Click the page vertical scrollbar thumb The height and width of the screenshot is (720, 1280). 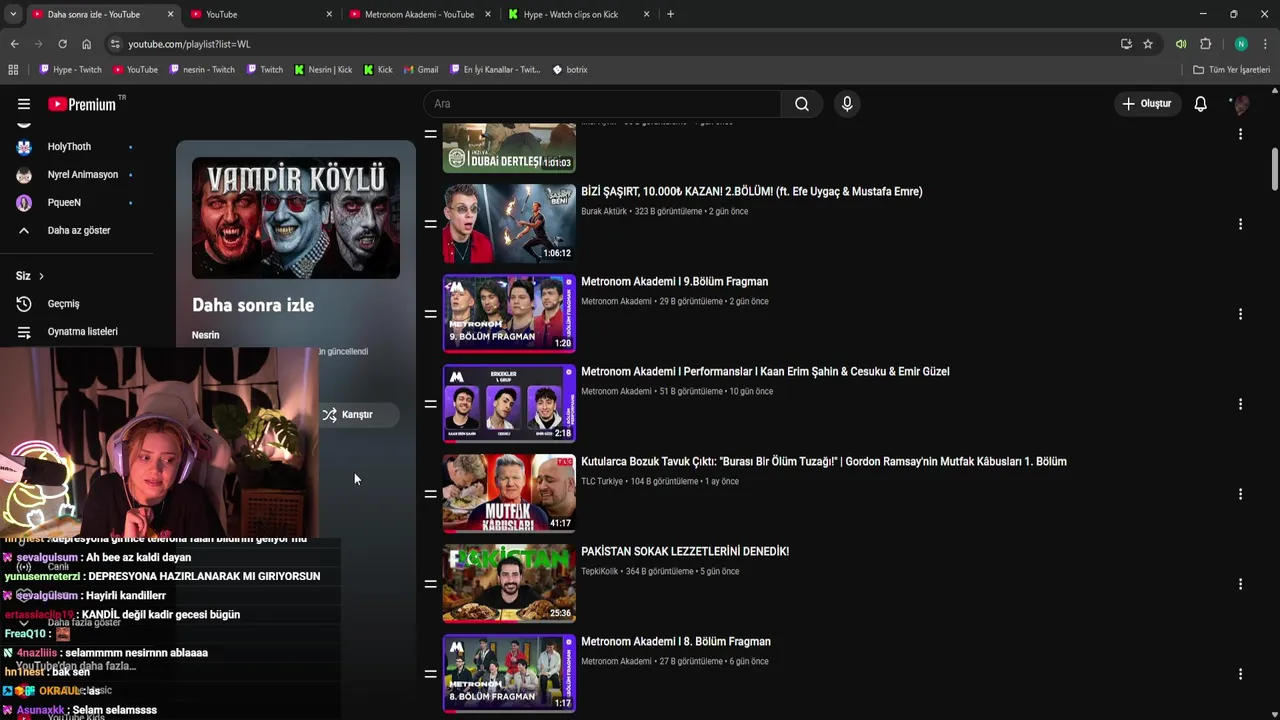click(1275, 168)
